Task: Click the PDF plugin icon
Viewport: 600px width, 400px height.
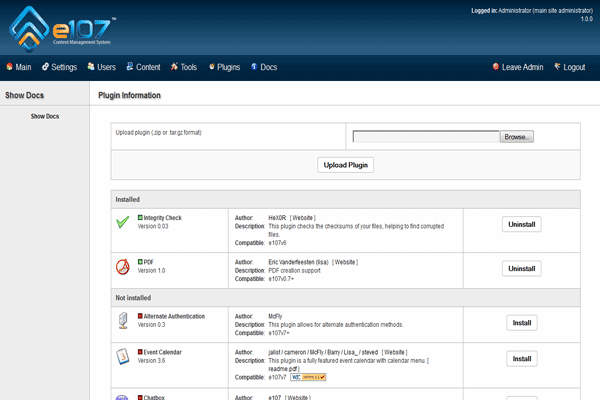Action: click(x=122, y=267)
